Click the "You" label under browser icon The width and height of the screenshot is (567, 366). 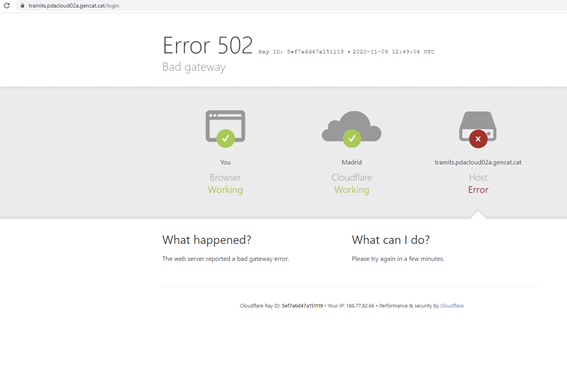[225, 162]
